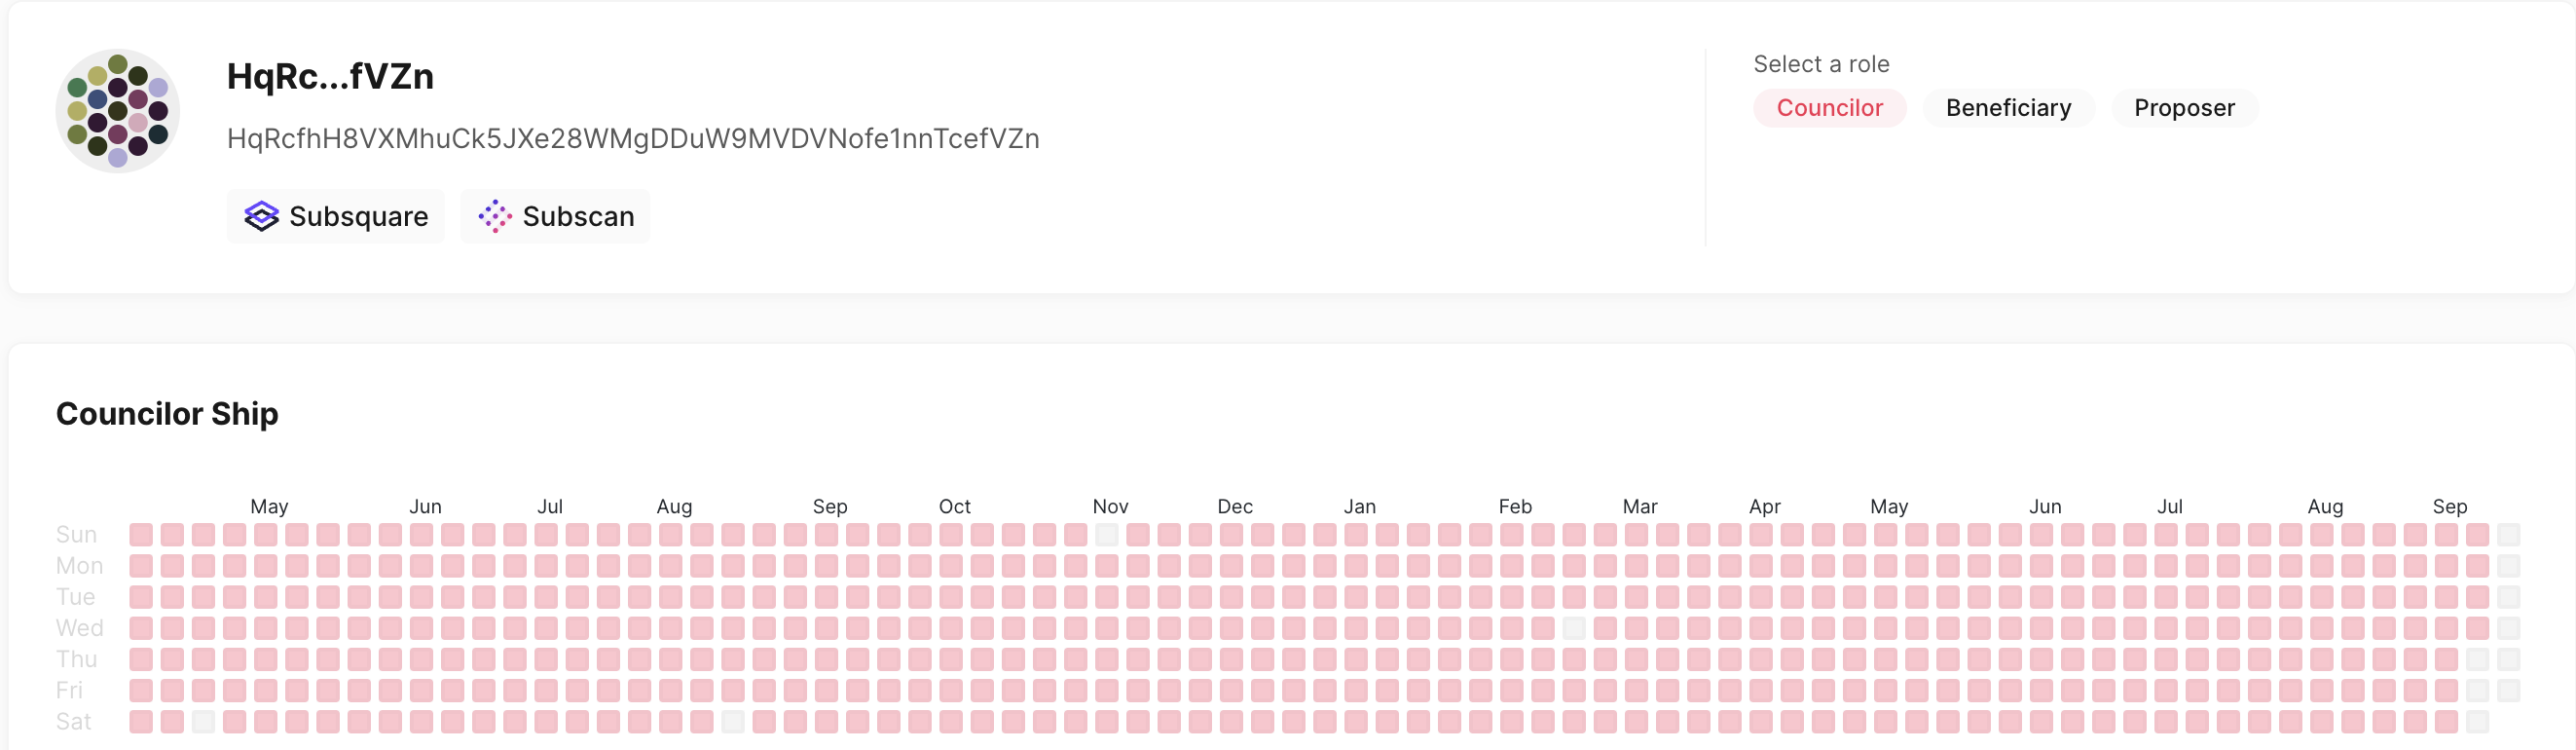
Task: Click the Sep label at the heatmap's far right
Action: [2451, 506]
